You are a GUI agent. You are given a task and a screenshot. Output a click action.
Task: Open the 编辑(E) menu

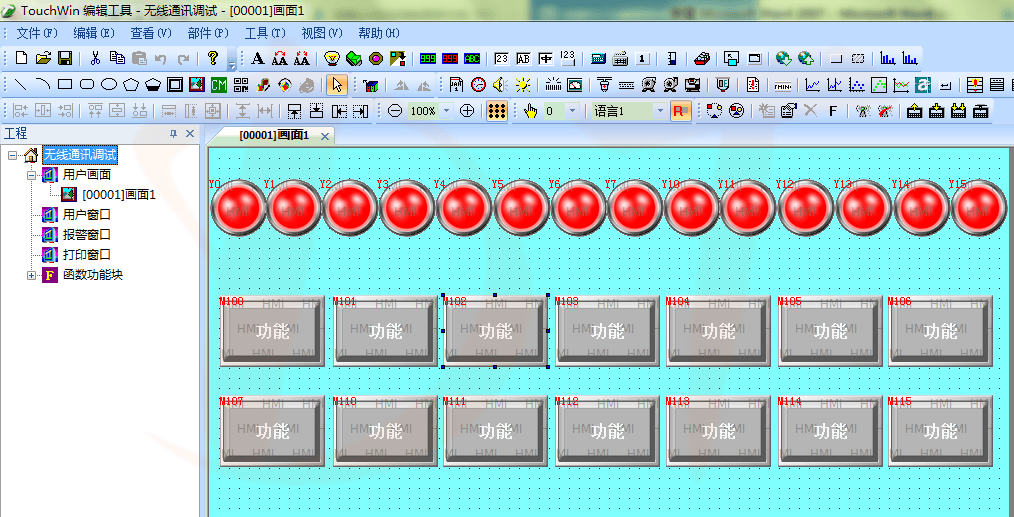click(94, 33)
